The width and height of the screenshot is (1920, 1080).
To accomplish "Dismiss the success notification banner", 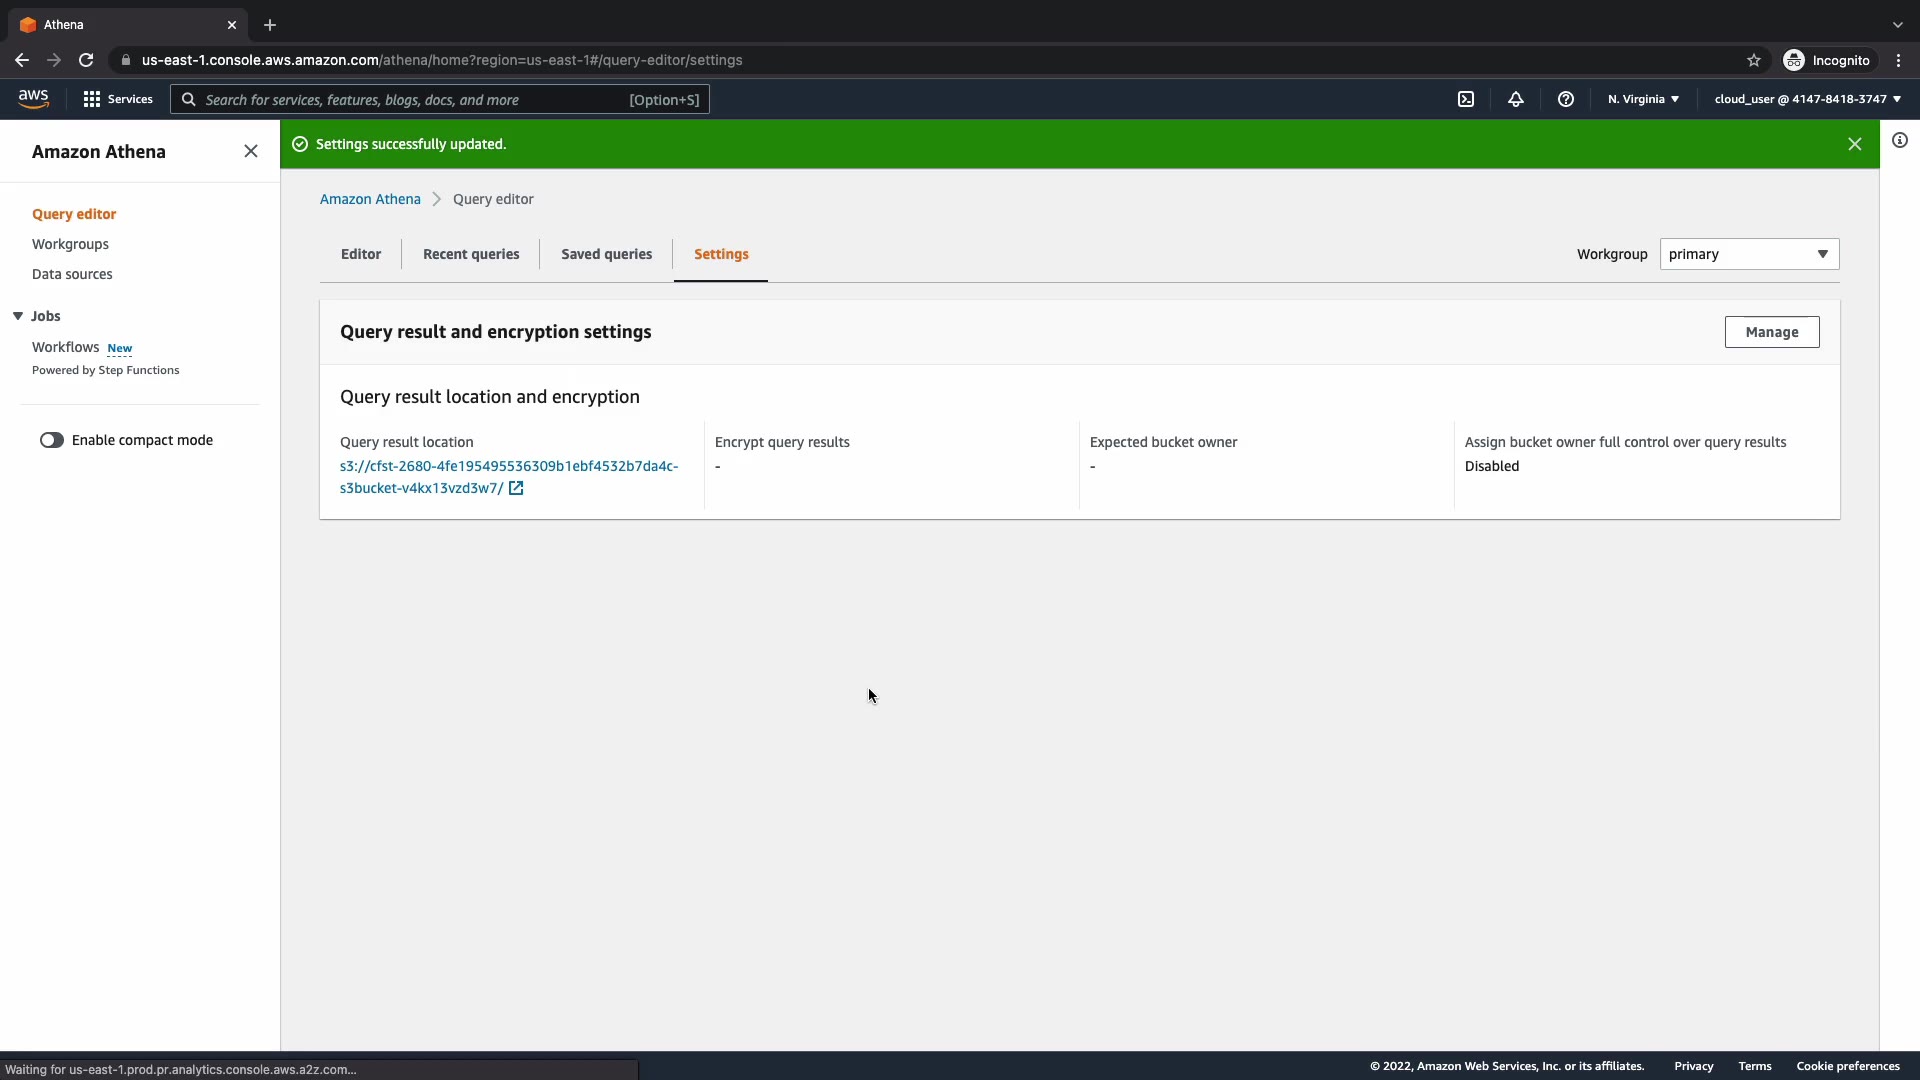I will pos(1855,144).
